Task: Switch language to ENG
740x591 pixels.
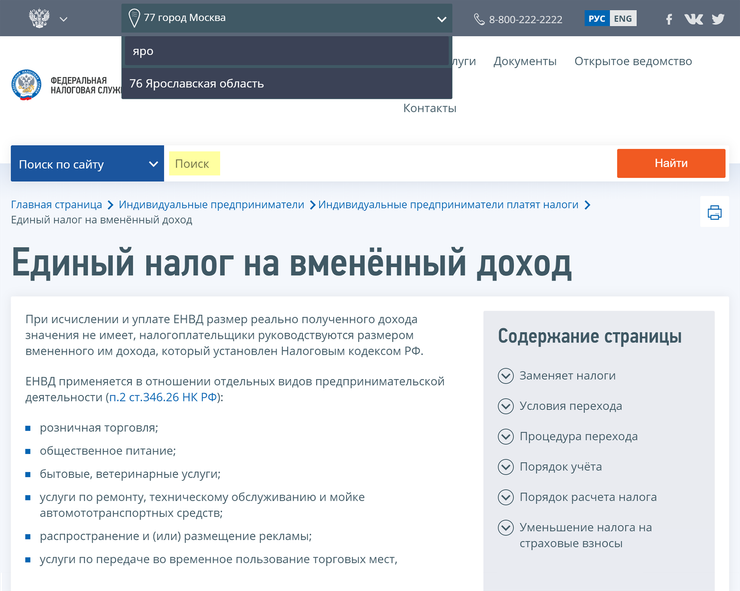Action: tap(623, 19)
